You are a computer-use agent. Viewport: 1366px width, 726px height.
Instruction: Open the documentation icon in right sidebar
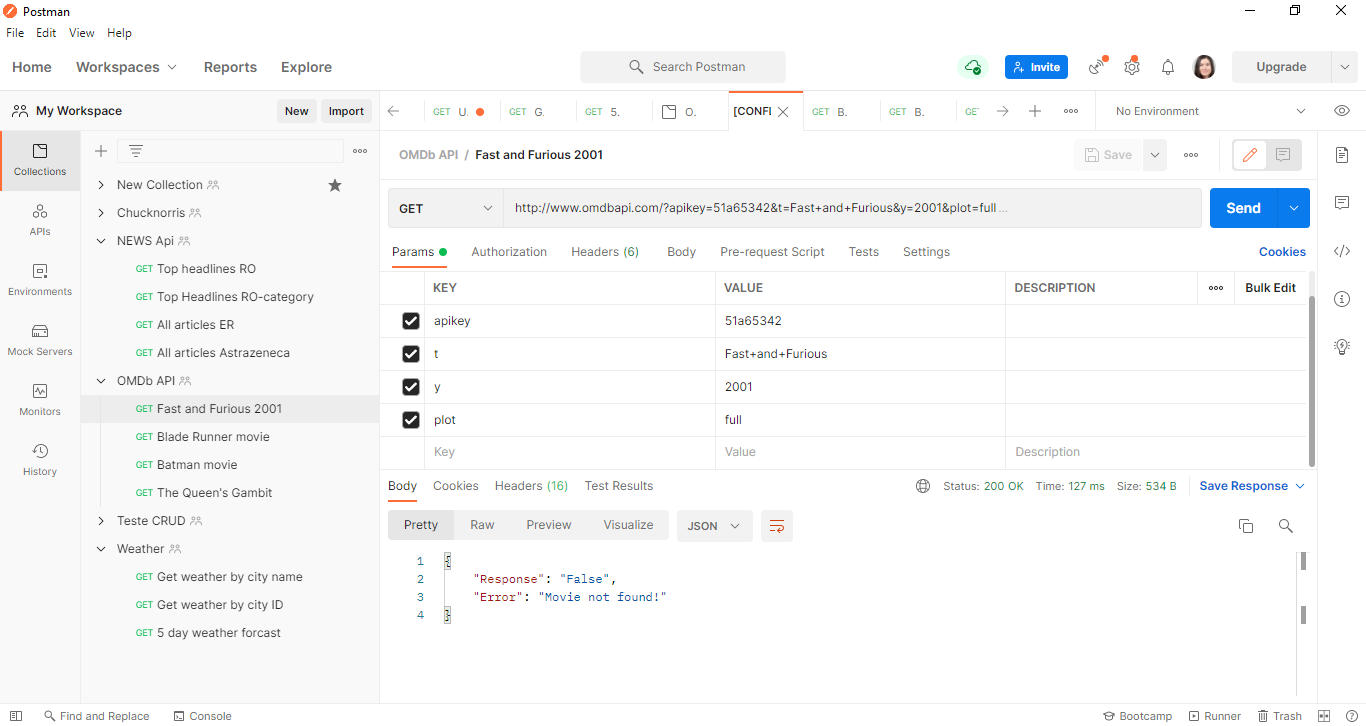[1342, 155]
